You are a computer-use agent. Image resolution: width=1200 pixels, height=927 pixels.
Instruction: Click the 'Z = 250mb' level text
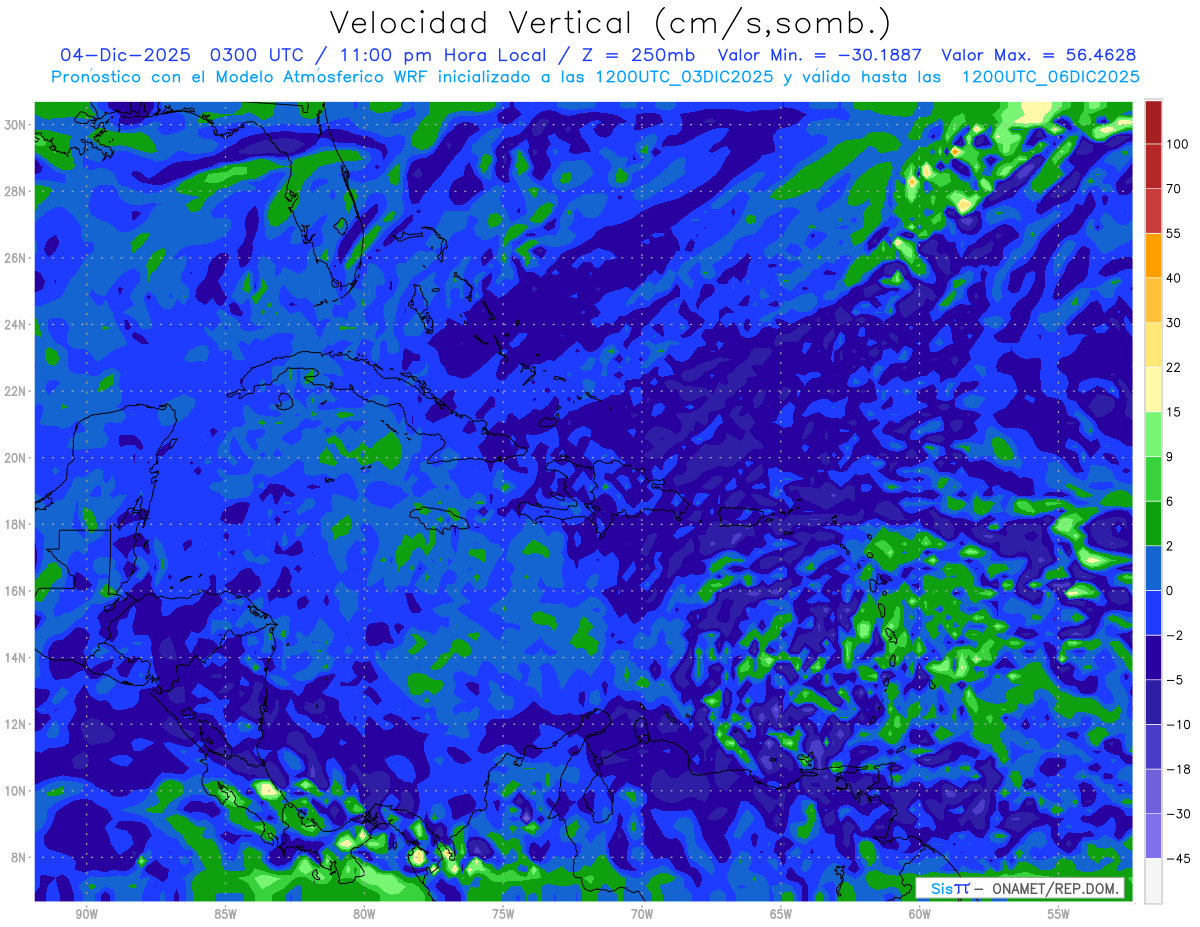pyautogui.click(x=637, y=55)
